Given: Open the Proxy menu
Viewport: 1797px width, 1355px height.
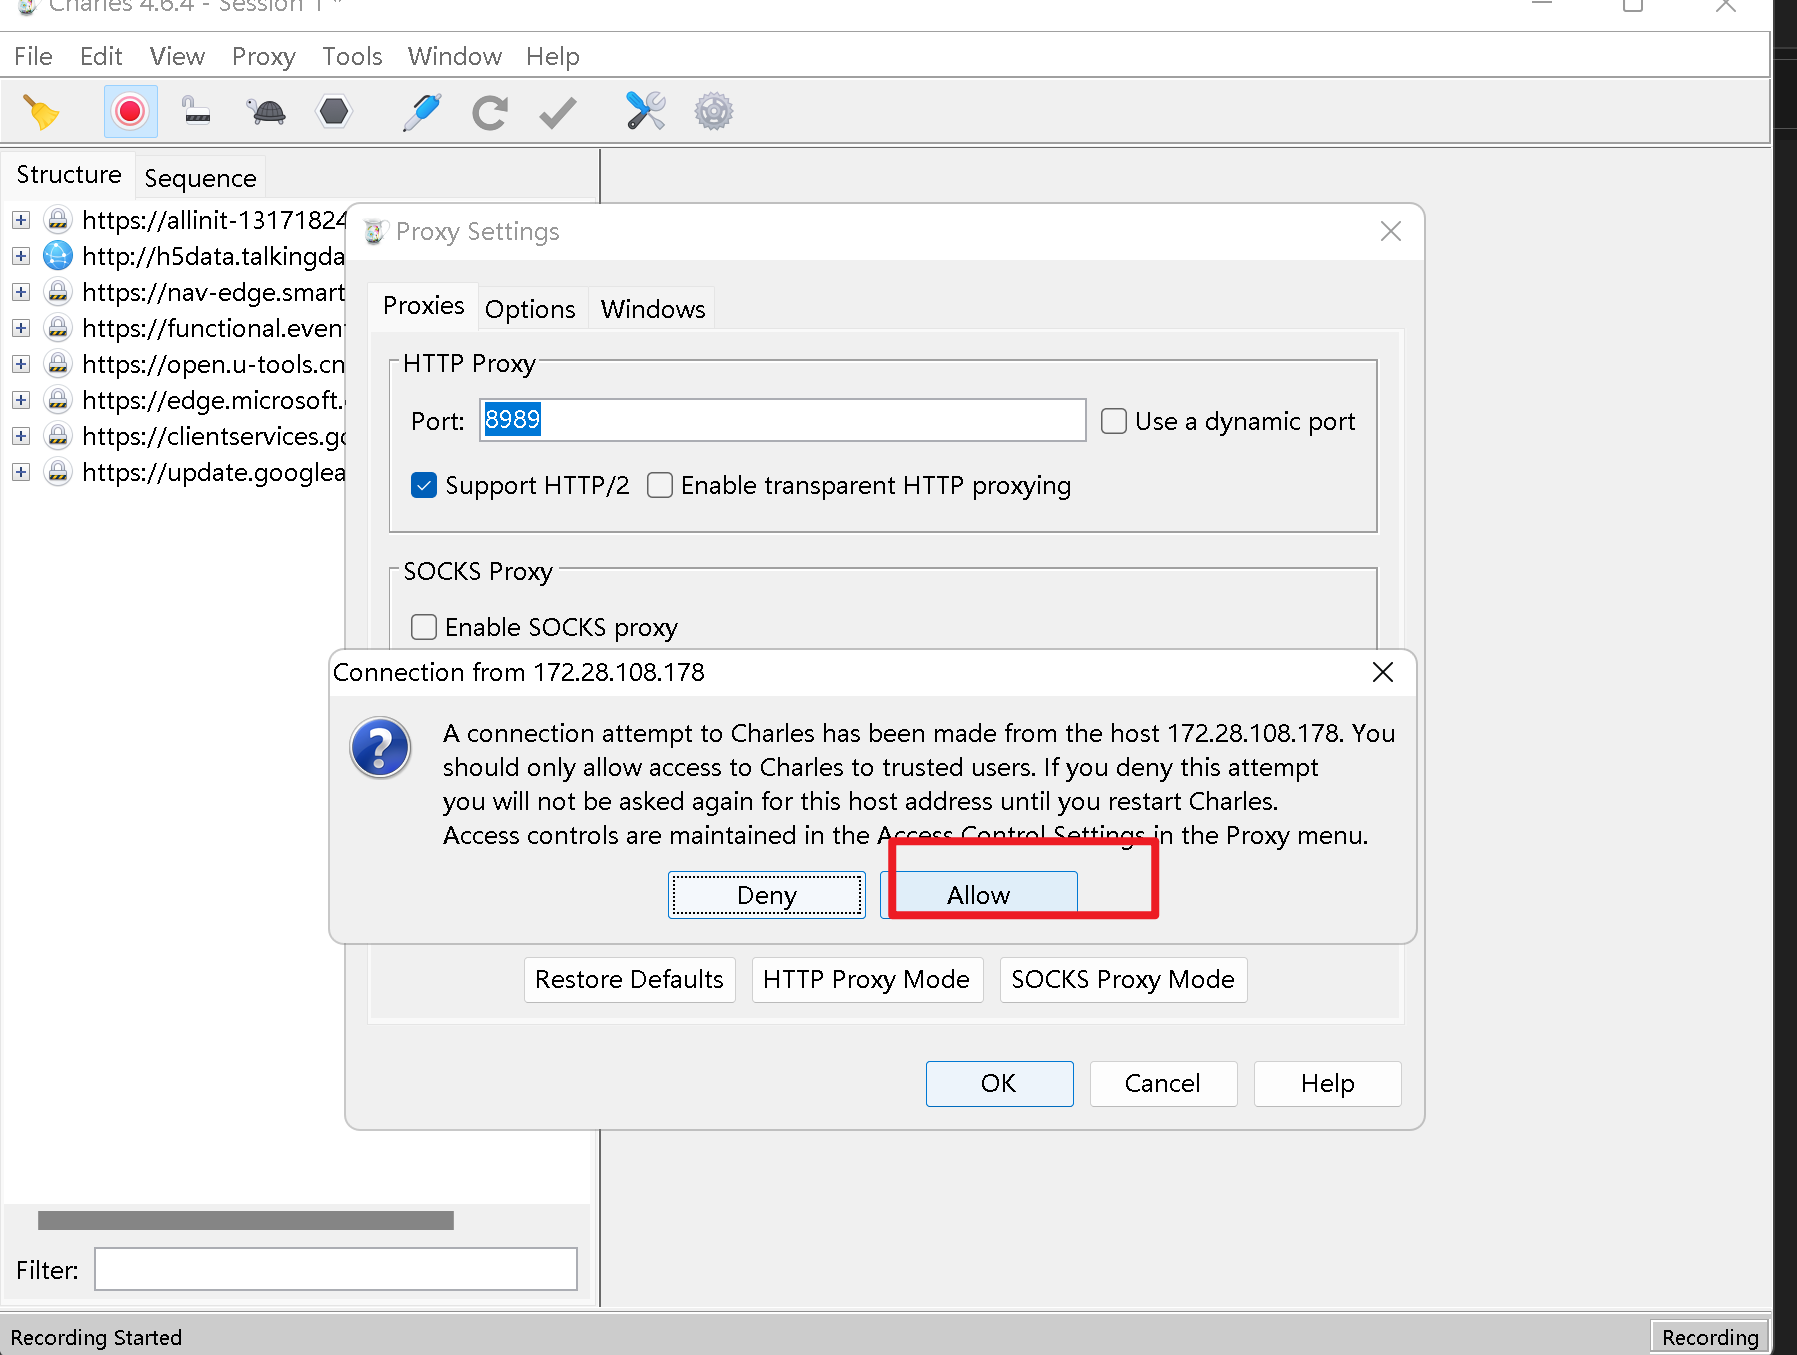Looking at the screenshot, I should (264, 56).
